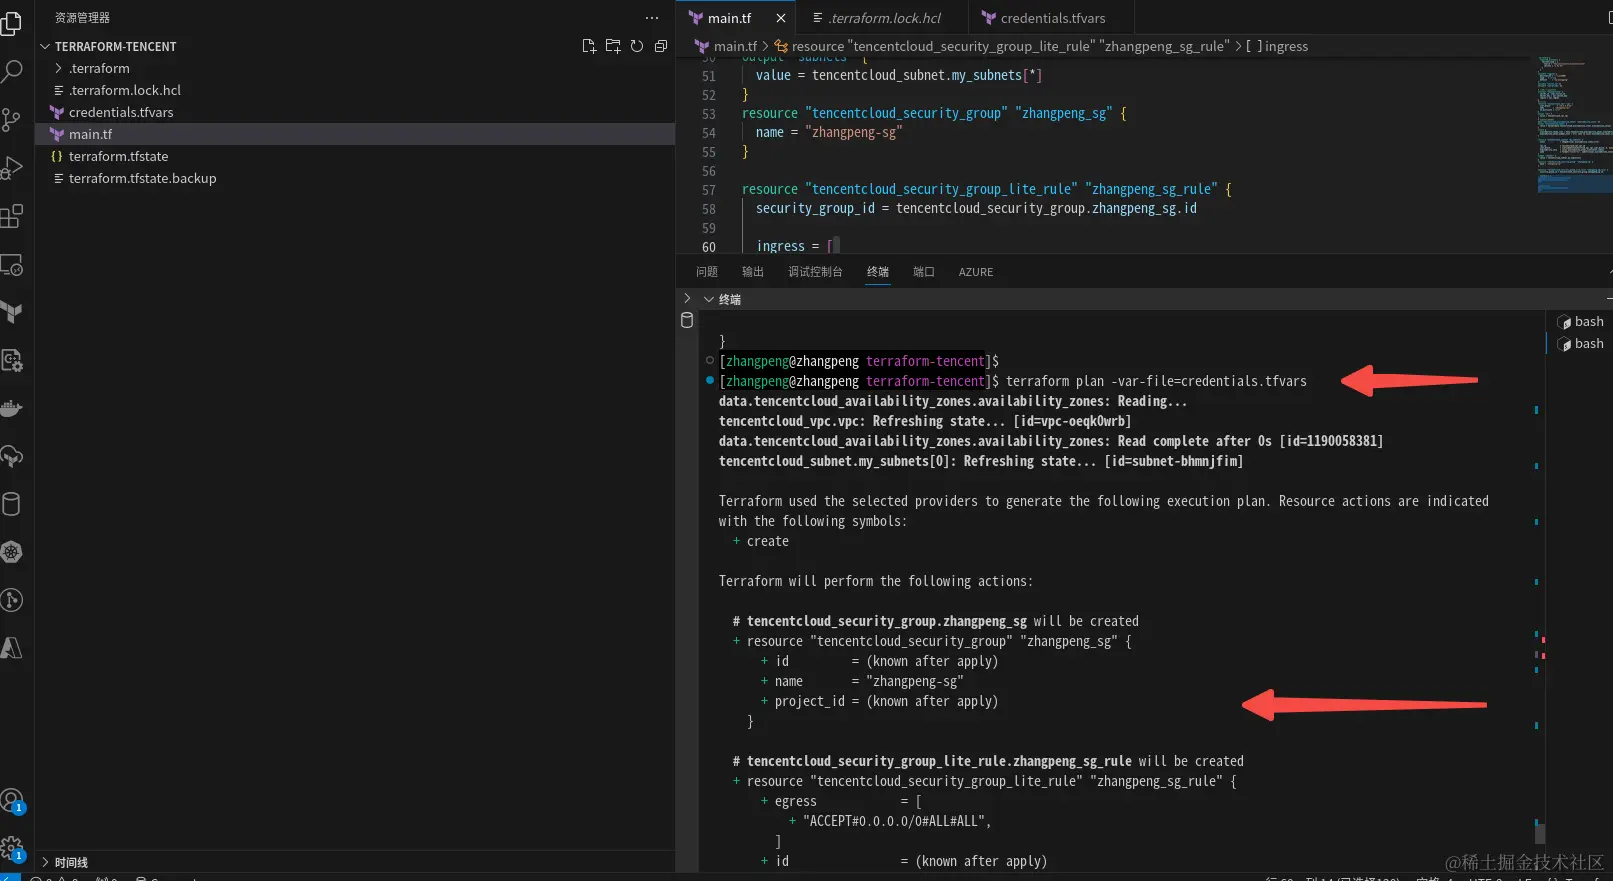1613x881 pixels.
Task: Close the main.tf editor tab
Action: [781, 18]
